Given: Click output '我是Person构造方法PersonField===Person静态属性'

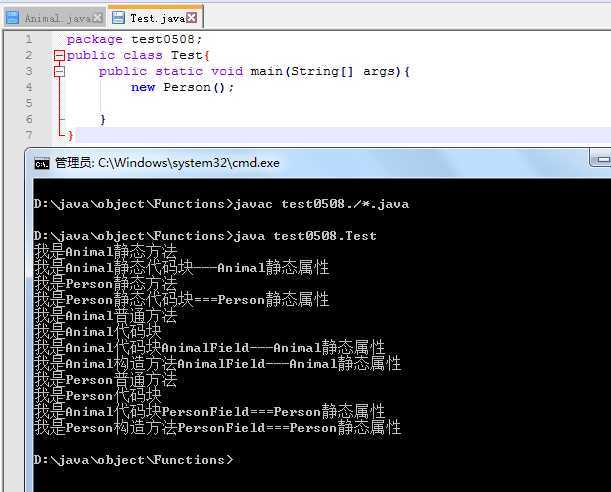Looking at the screenshot, I should click(x=217, y=428).
